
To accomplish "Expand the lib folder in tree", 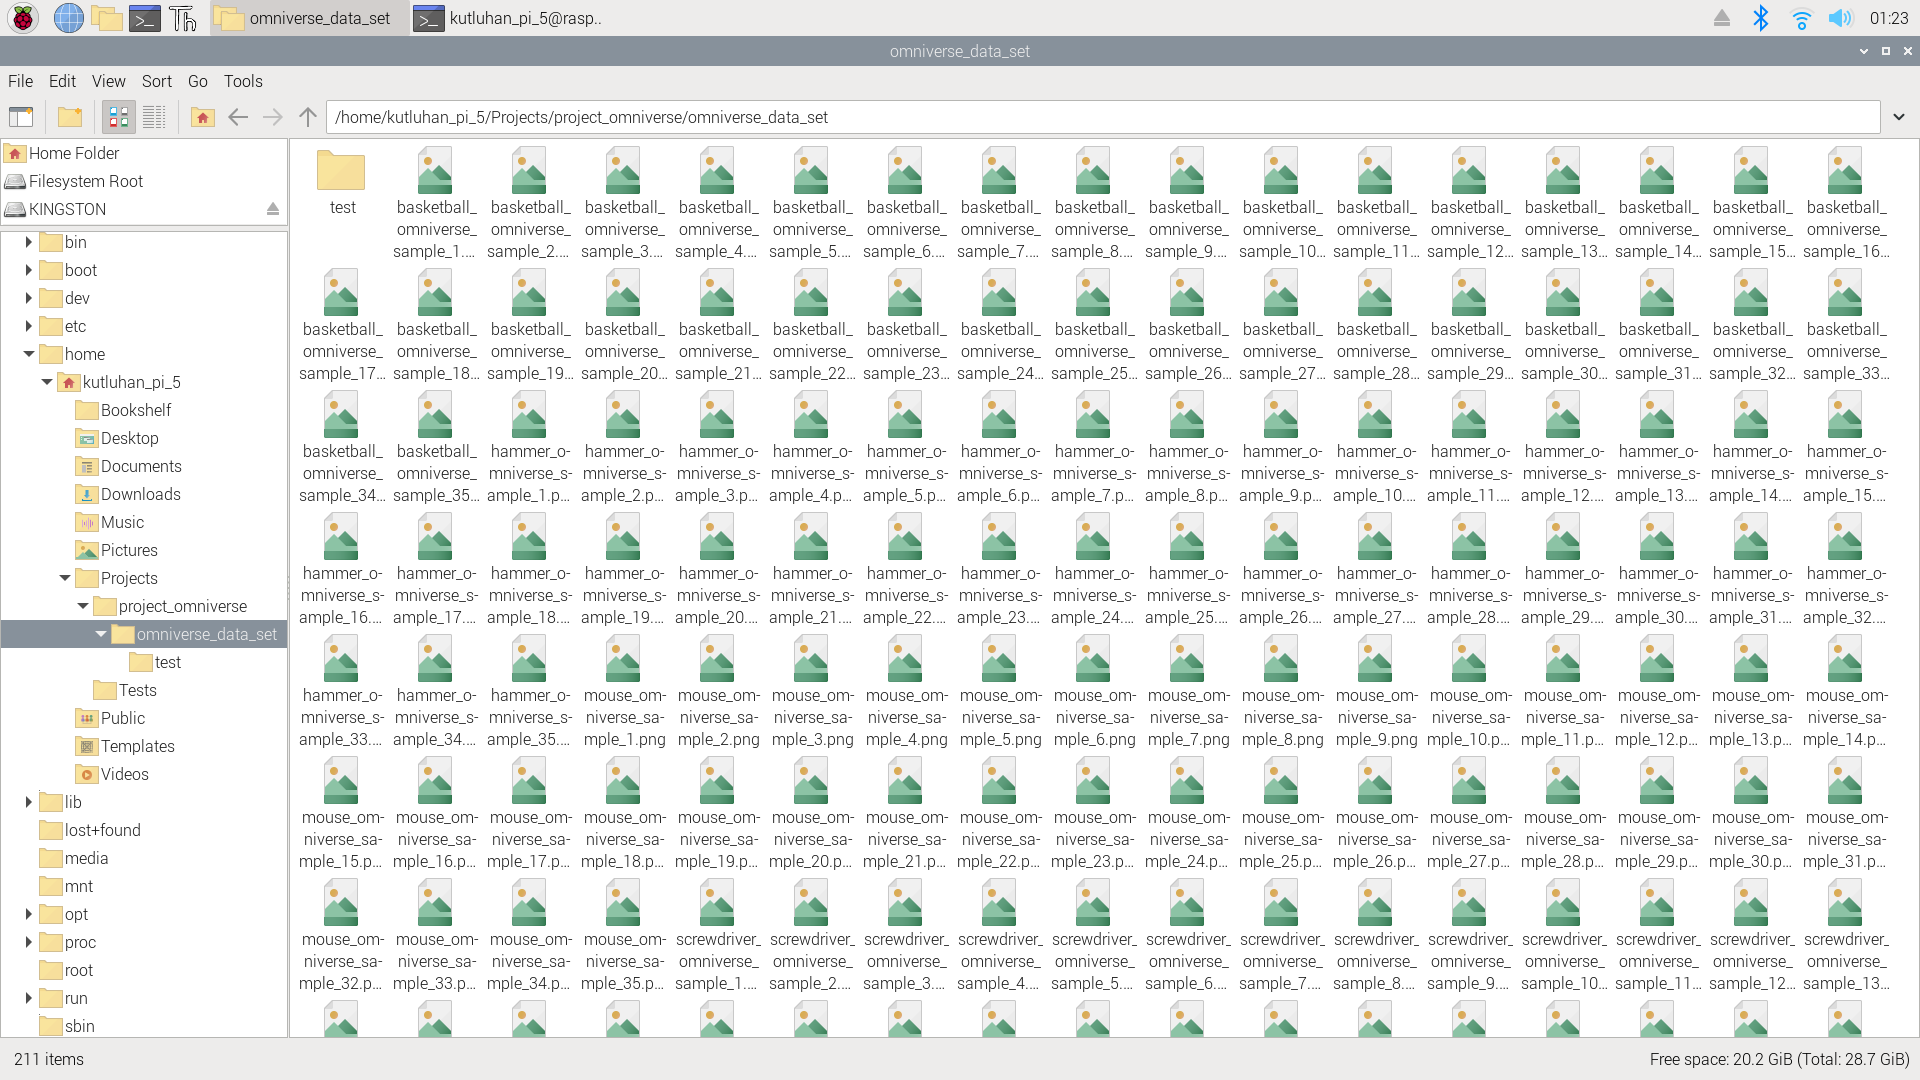I will [x=28, y=802].
